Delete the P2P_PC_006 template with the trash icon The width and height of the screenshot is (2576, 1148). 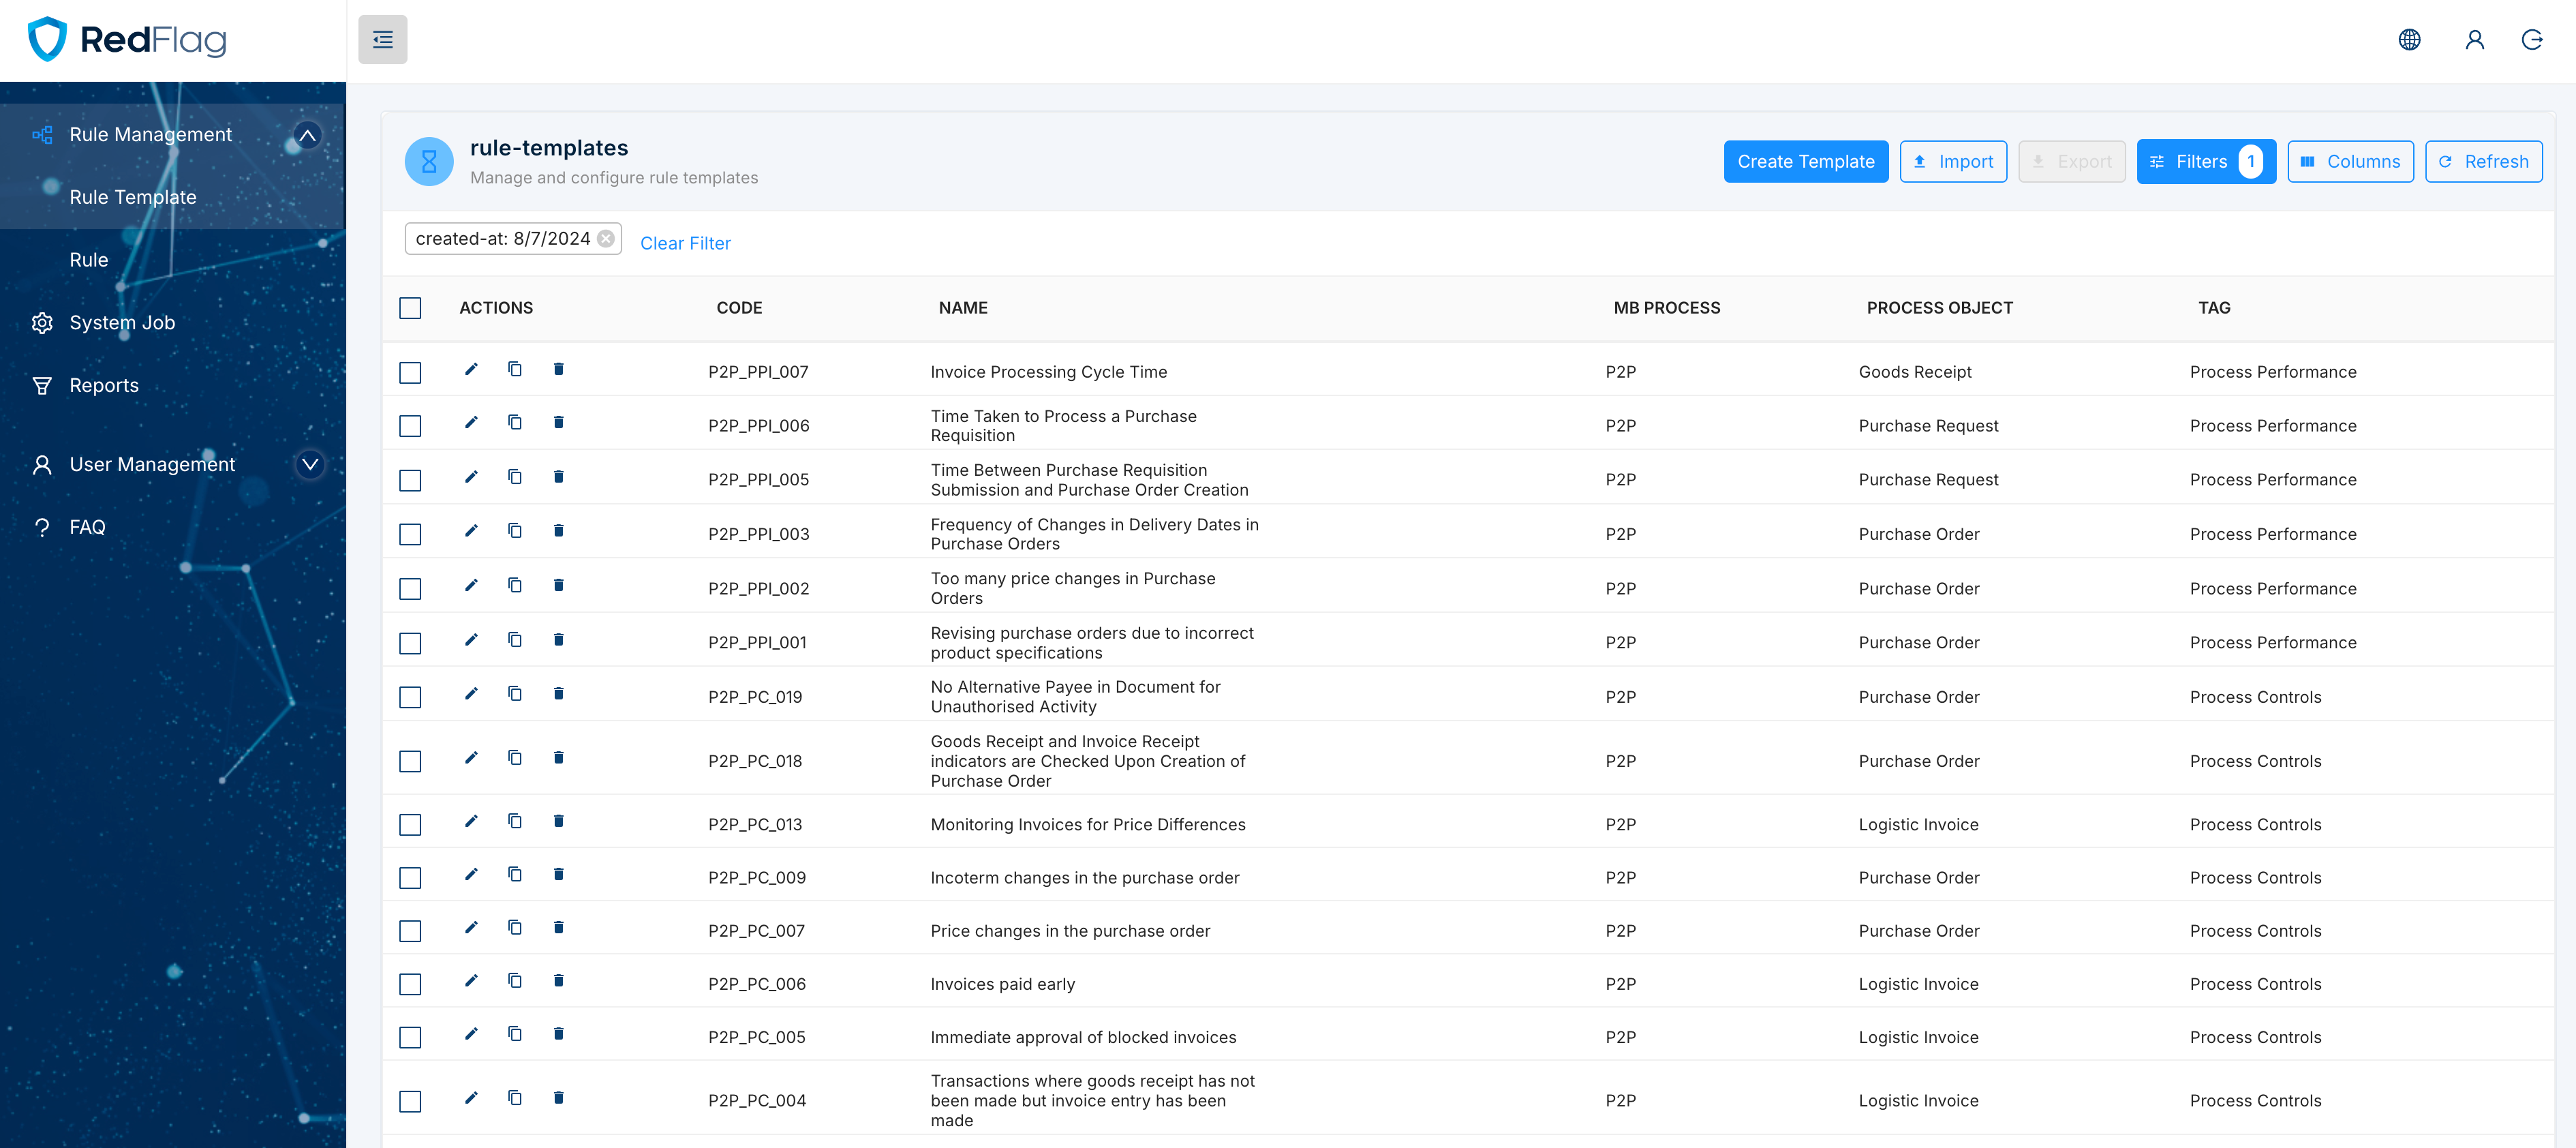point(558,981)
